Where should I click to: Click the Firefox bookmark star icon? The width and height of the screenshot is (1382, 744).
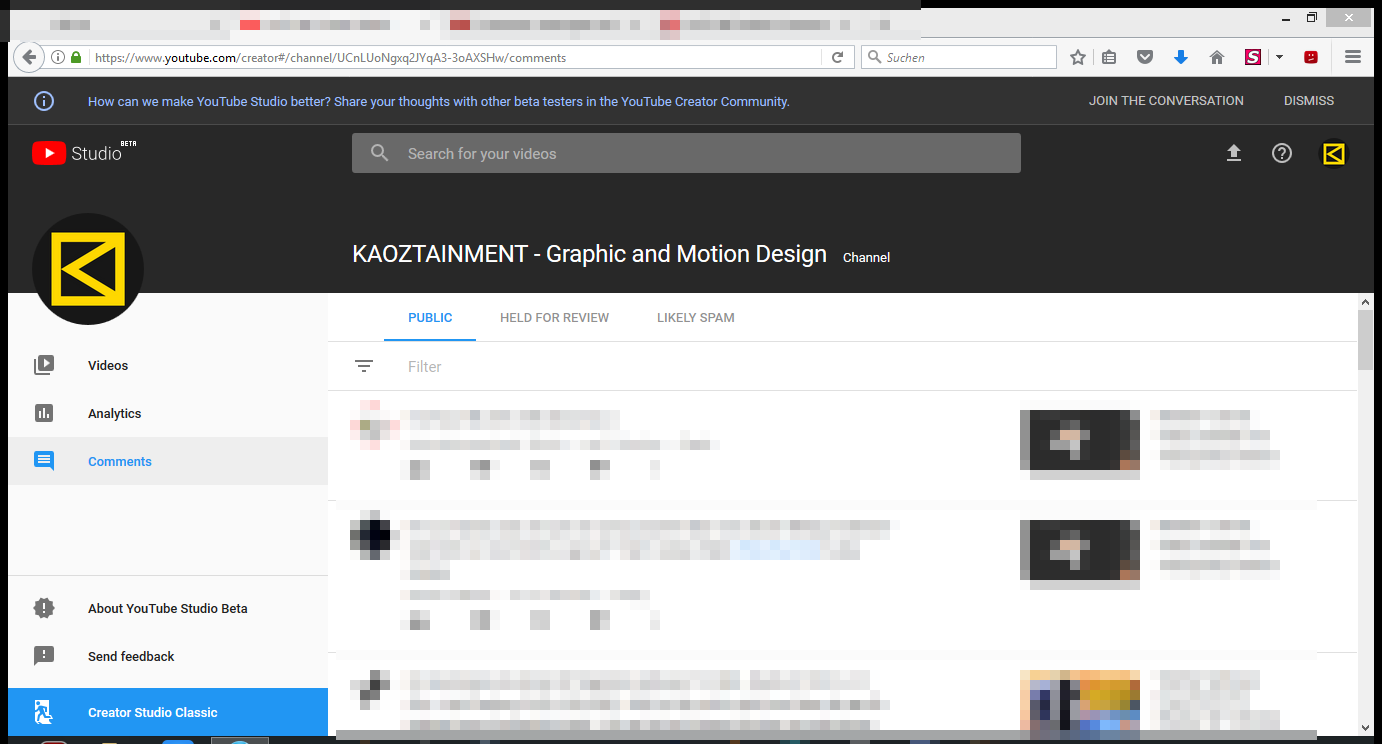point(1078,58)
